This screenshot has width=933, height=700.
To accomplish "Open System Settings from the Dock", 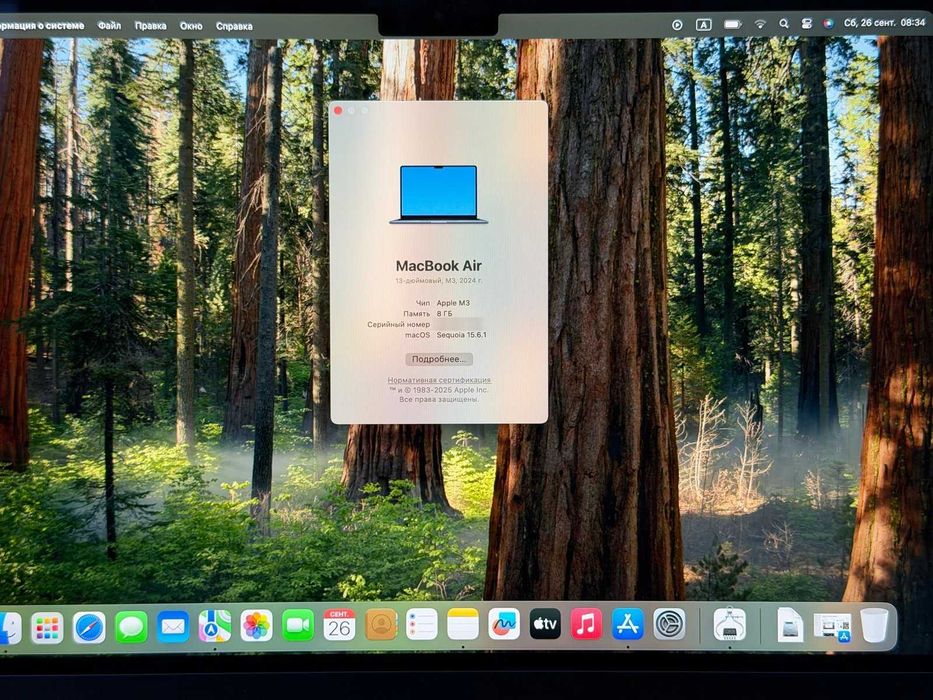I will [x=669, y=624].
